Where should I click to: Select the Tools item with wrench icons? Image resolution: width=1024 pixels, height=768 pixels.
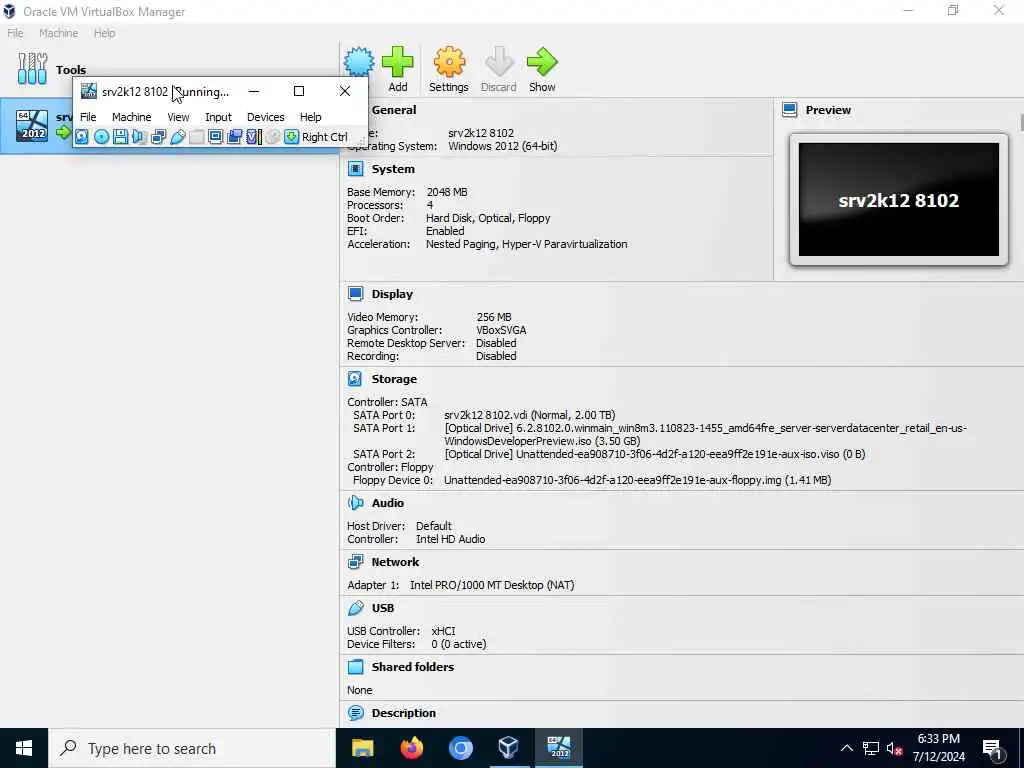52,69
